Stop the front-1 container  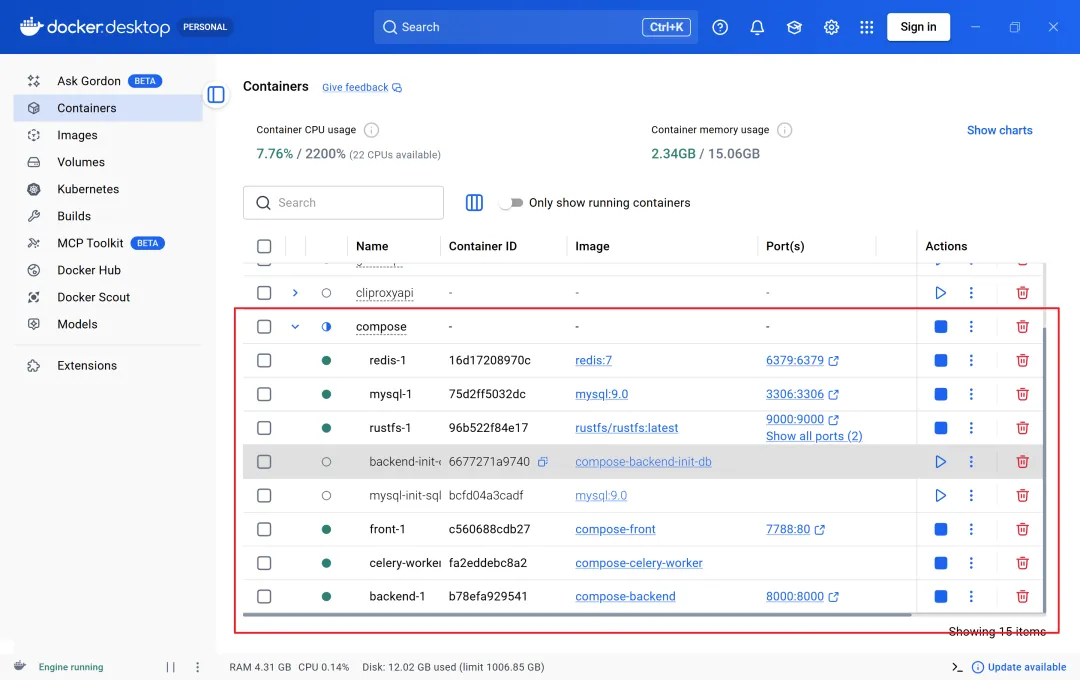point(940,529)
